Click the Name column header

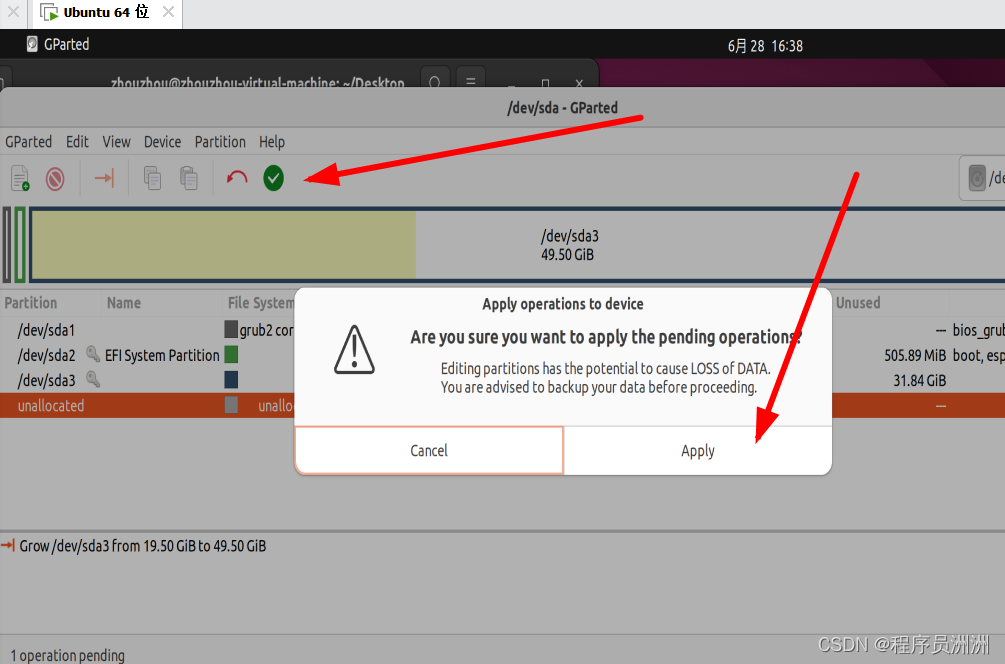(124, 303)
